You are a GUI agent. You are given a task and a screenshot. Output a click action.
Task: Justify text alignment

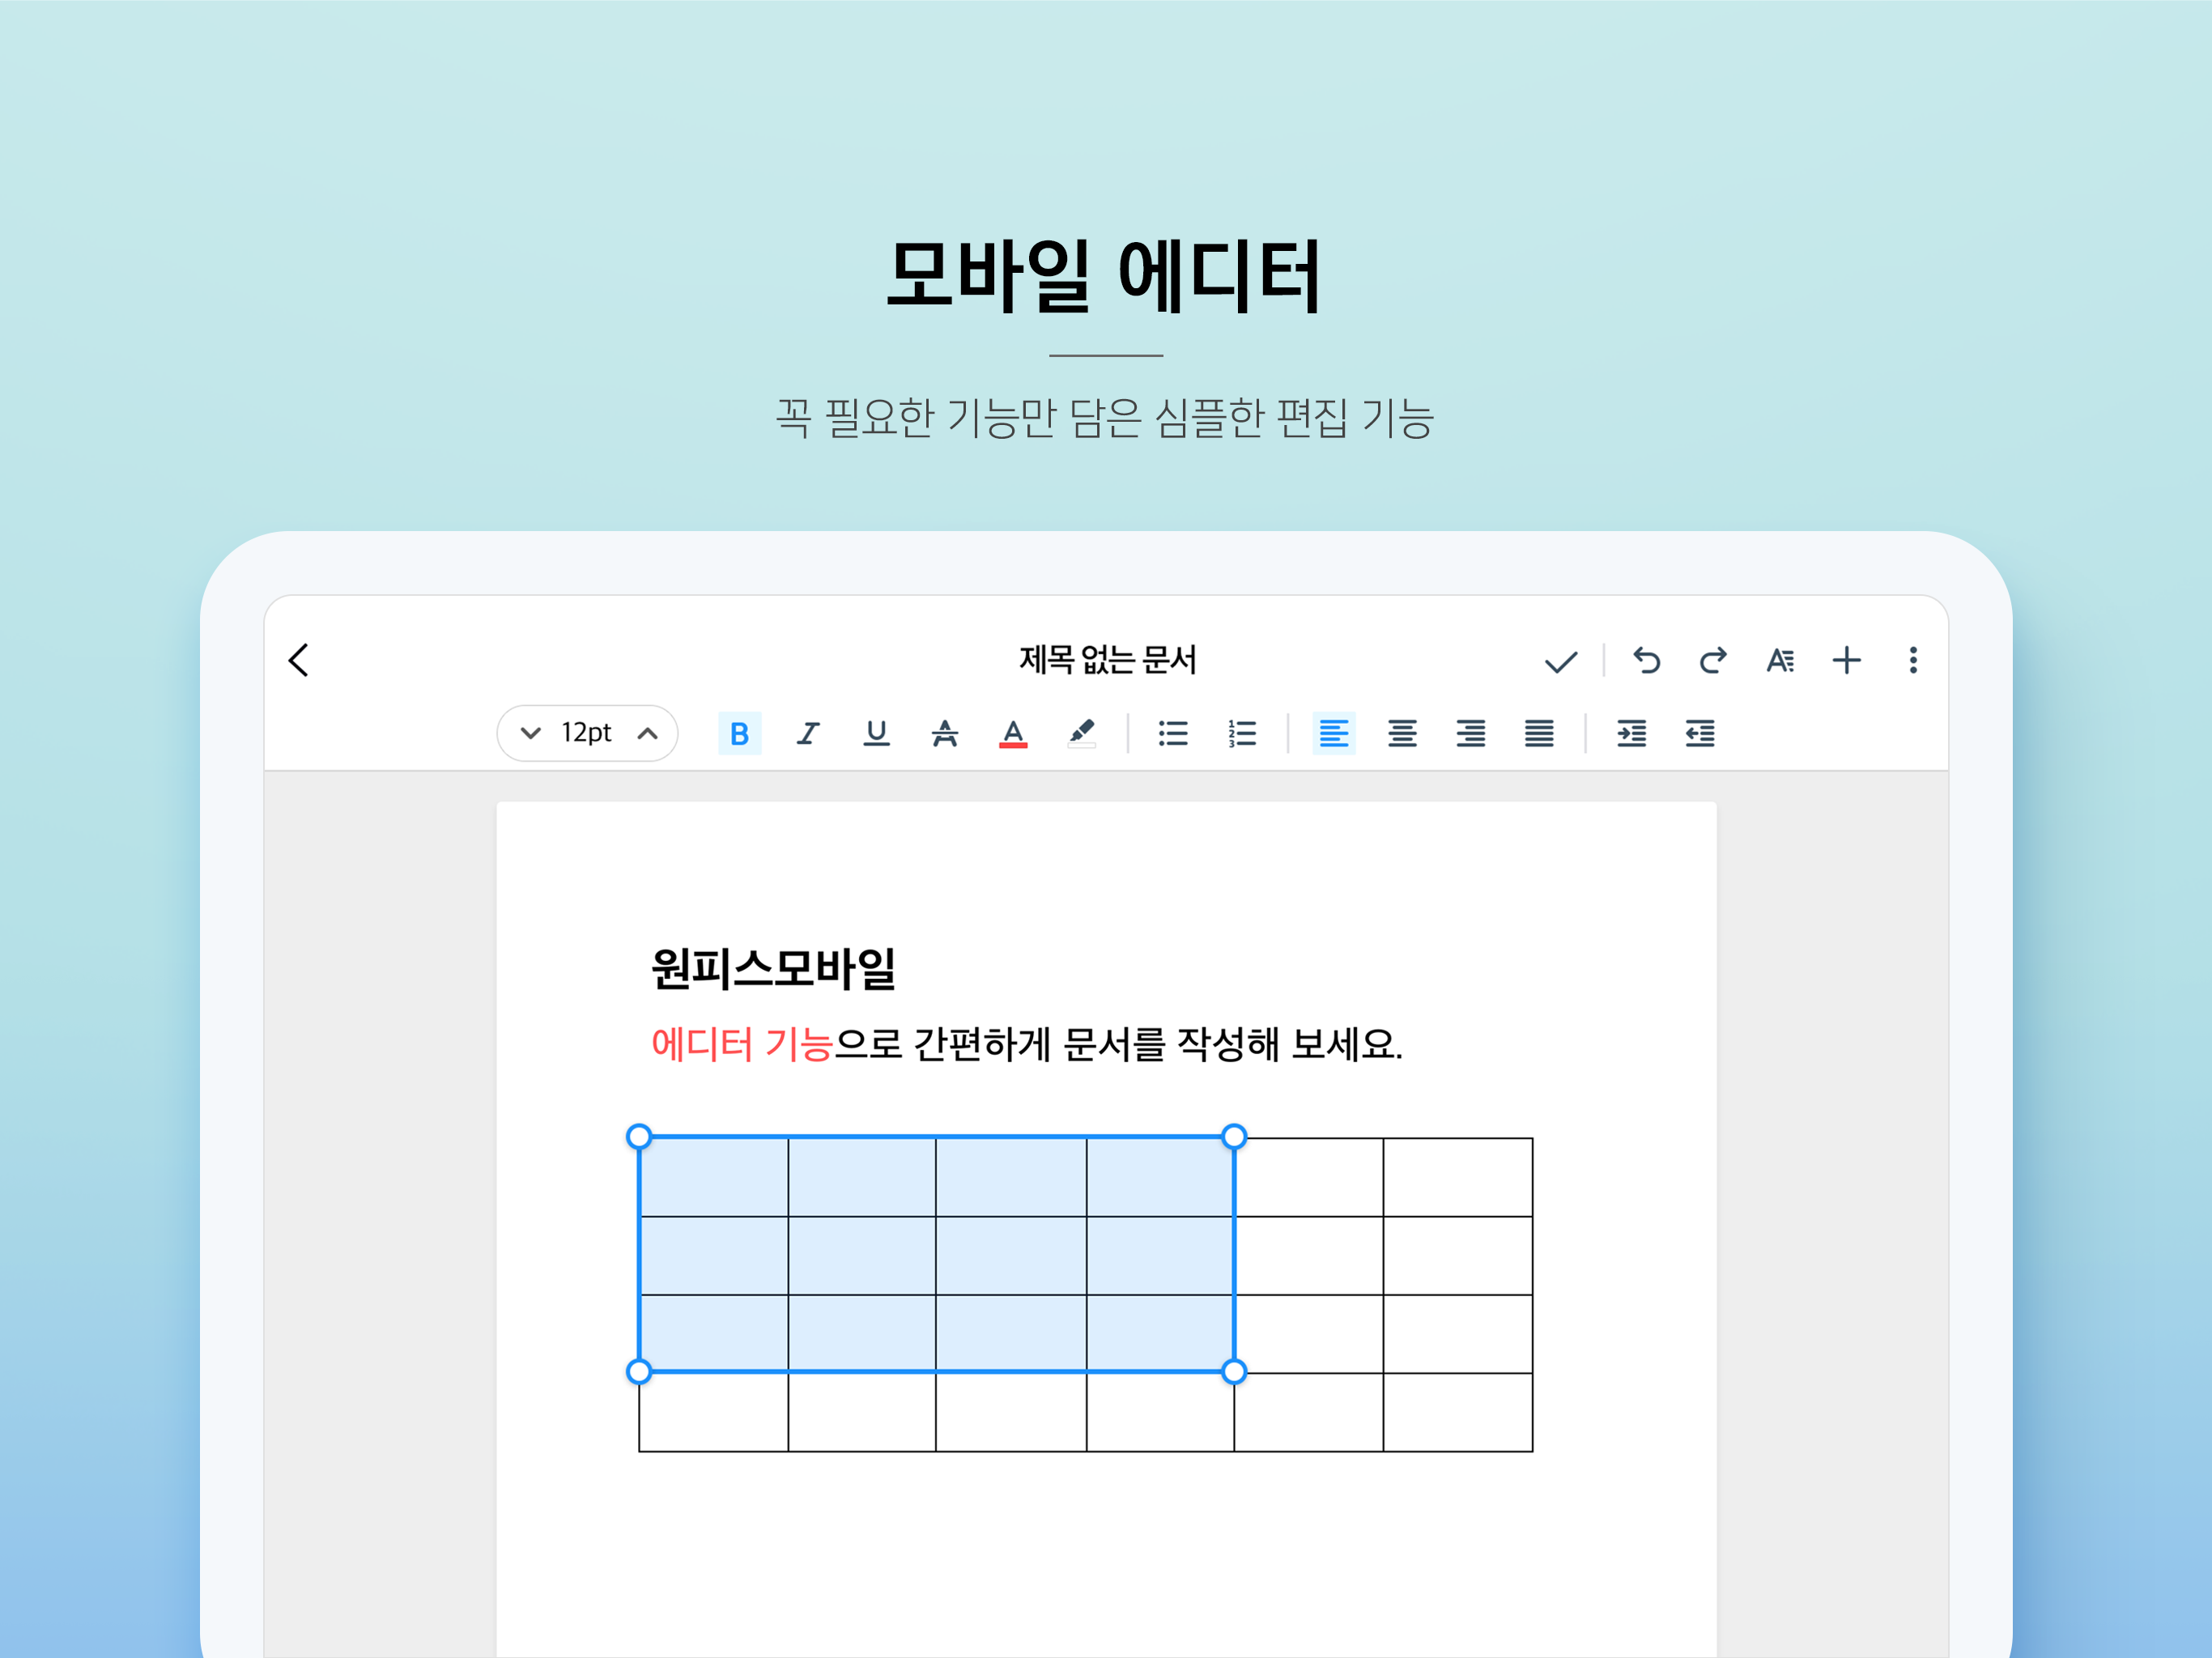click(x=1539, y=734)
